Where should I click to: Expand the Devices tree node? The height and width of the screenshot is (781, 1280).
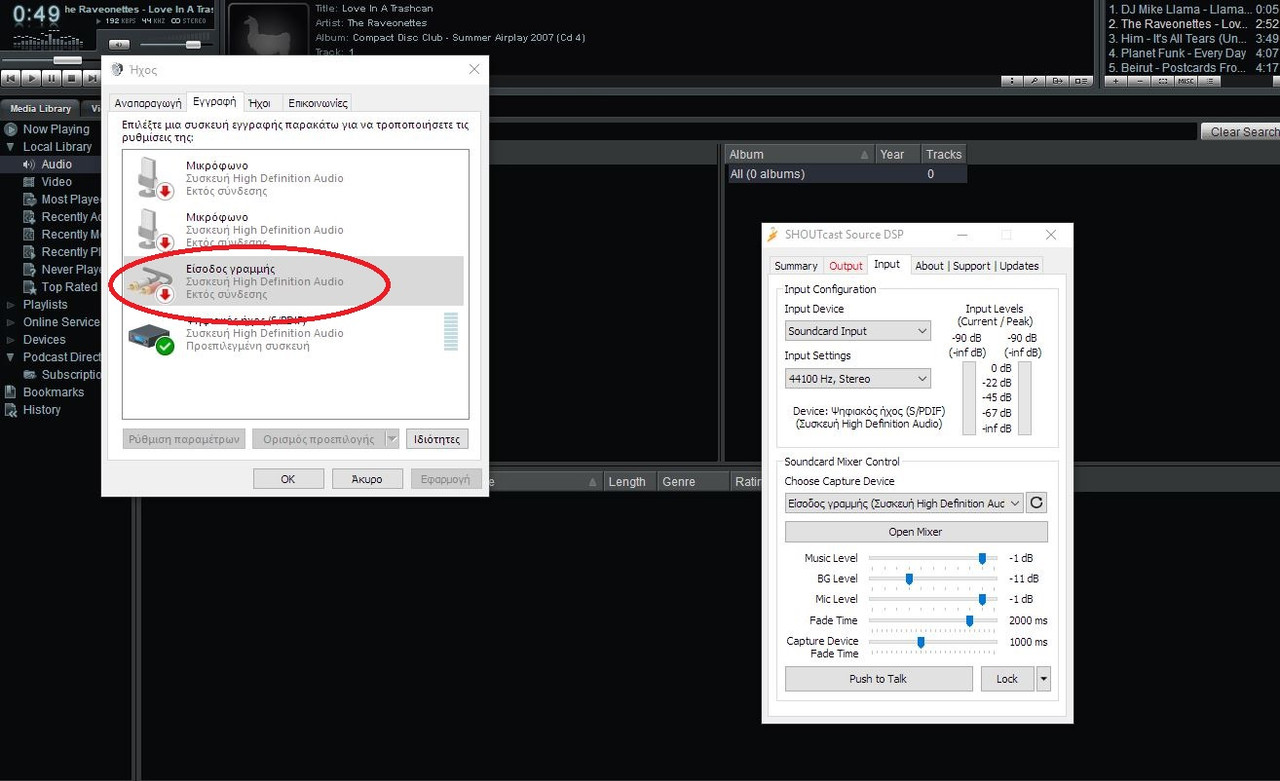[11, 340]
